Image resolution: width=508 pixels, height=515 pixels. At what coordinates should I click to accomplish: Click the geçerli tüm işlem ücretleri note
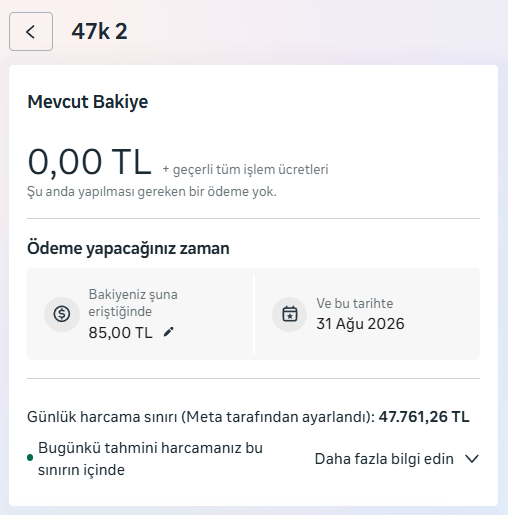(x=245, y=169)
